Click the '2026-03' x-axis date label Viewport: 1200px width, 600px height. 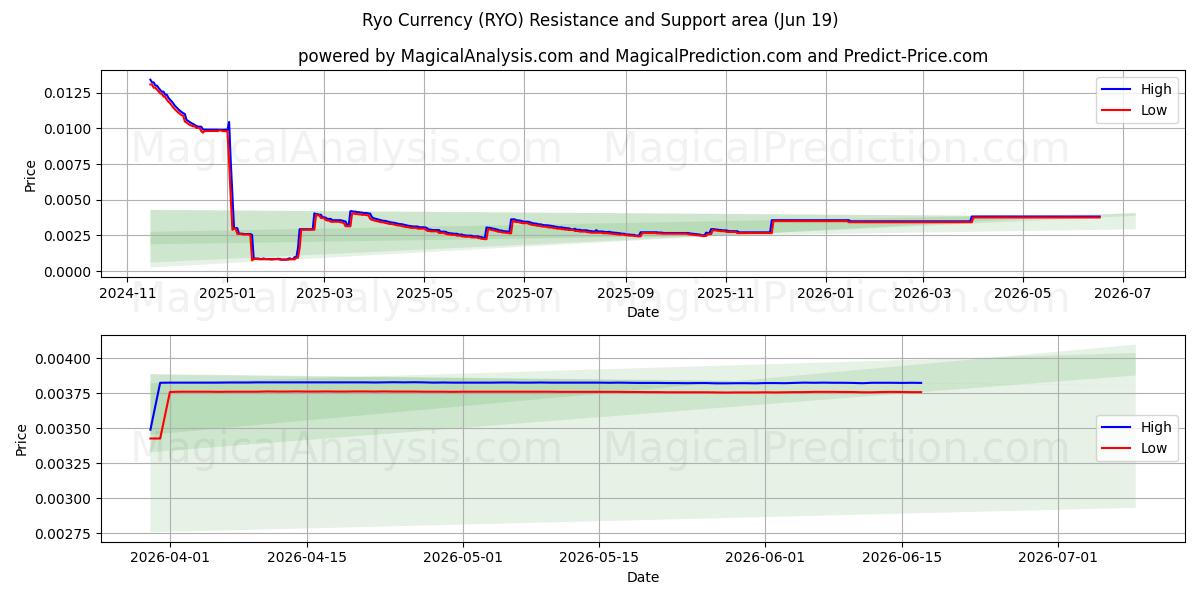(x=923, y=294)
